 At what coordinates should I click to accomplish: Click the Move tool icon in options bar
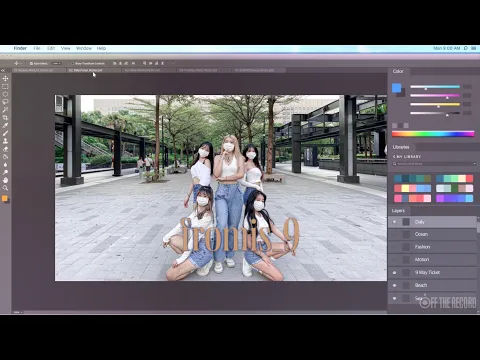(16, 63)
